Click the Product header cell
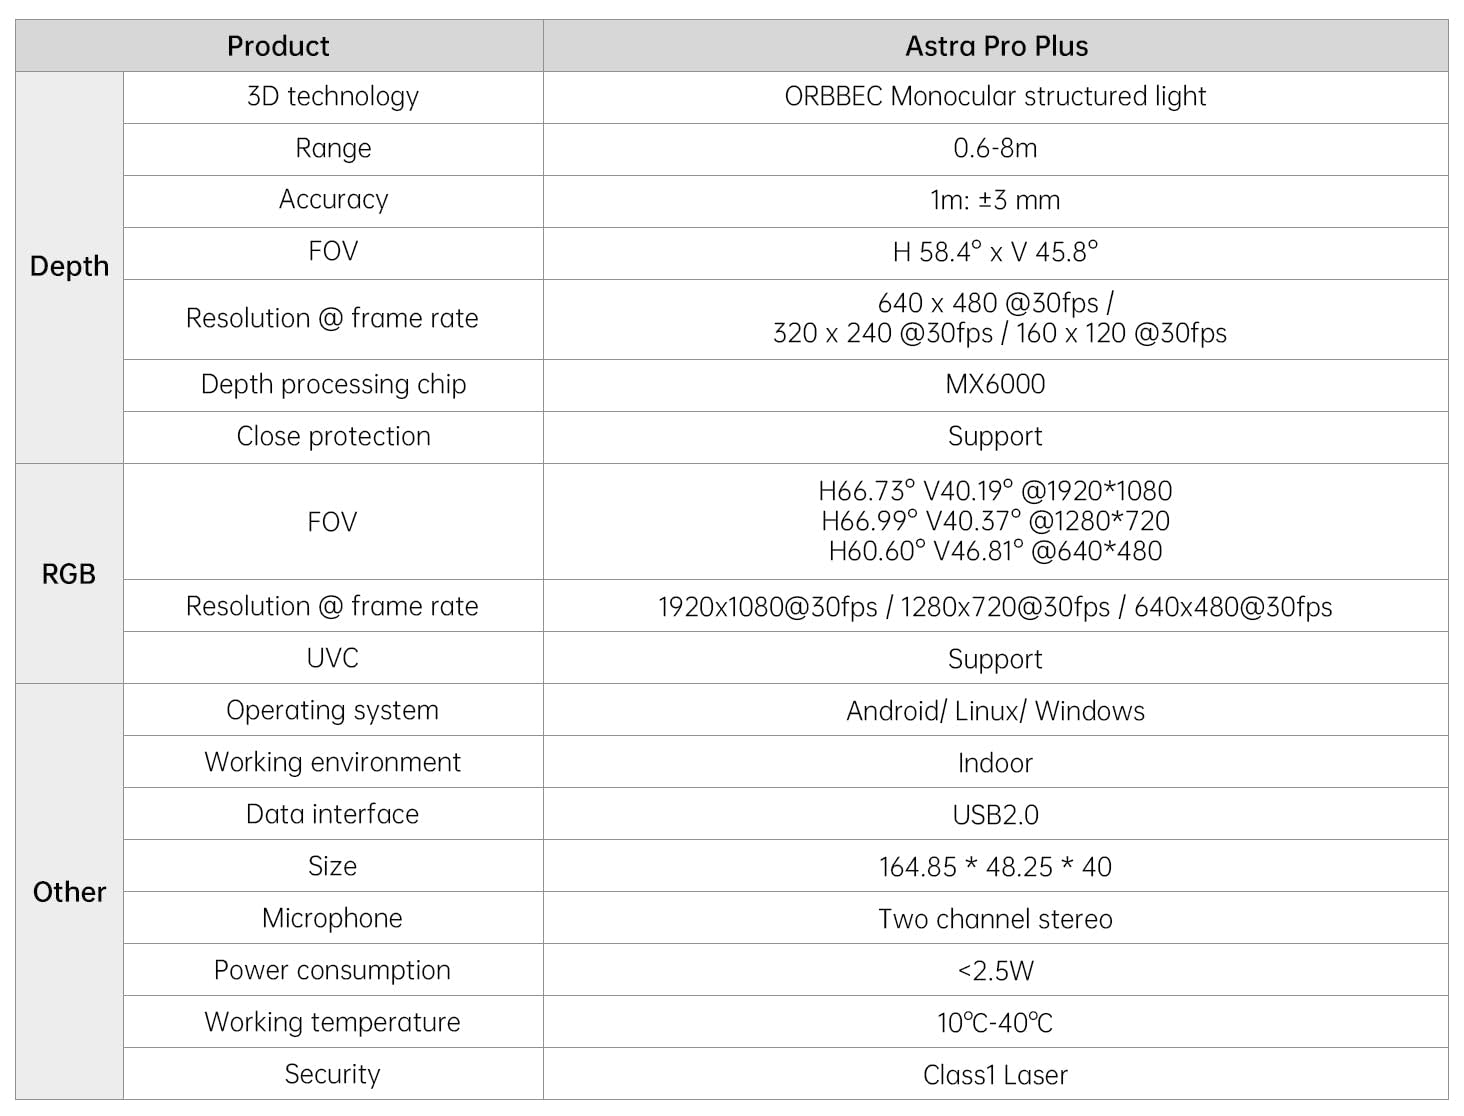Screen dimensions: 1464x1116 click(278, 46)
